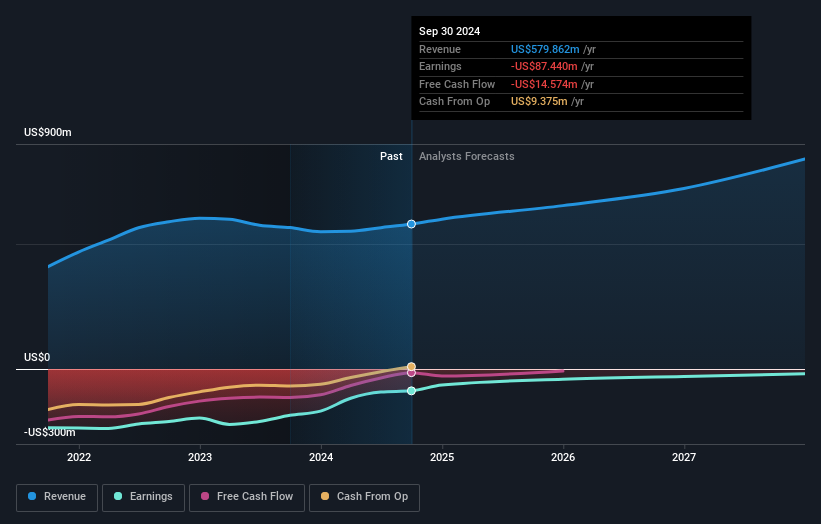This screenshot has height=524, width=821.
Task: Click the Sep 30 2024 tooltip date
Action: tap(449, 31)
